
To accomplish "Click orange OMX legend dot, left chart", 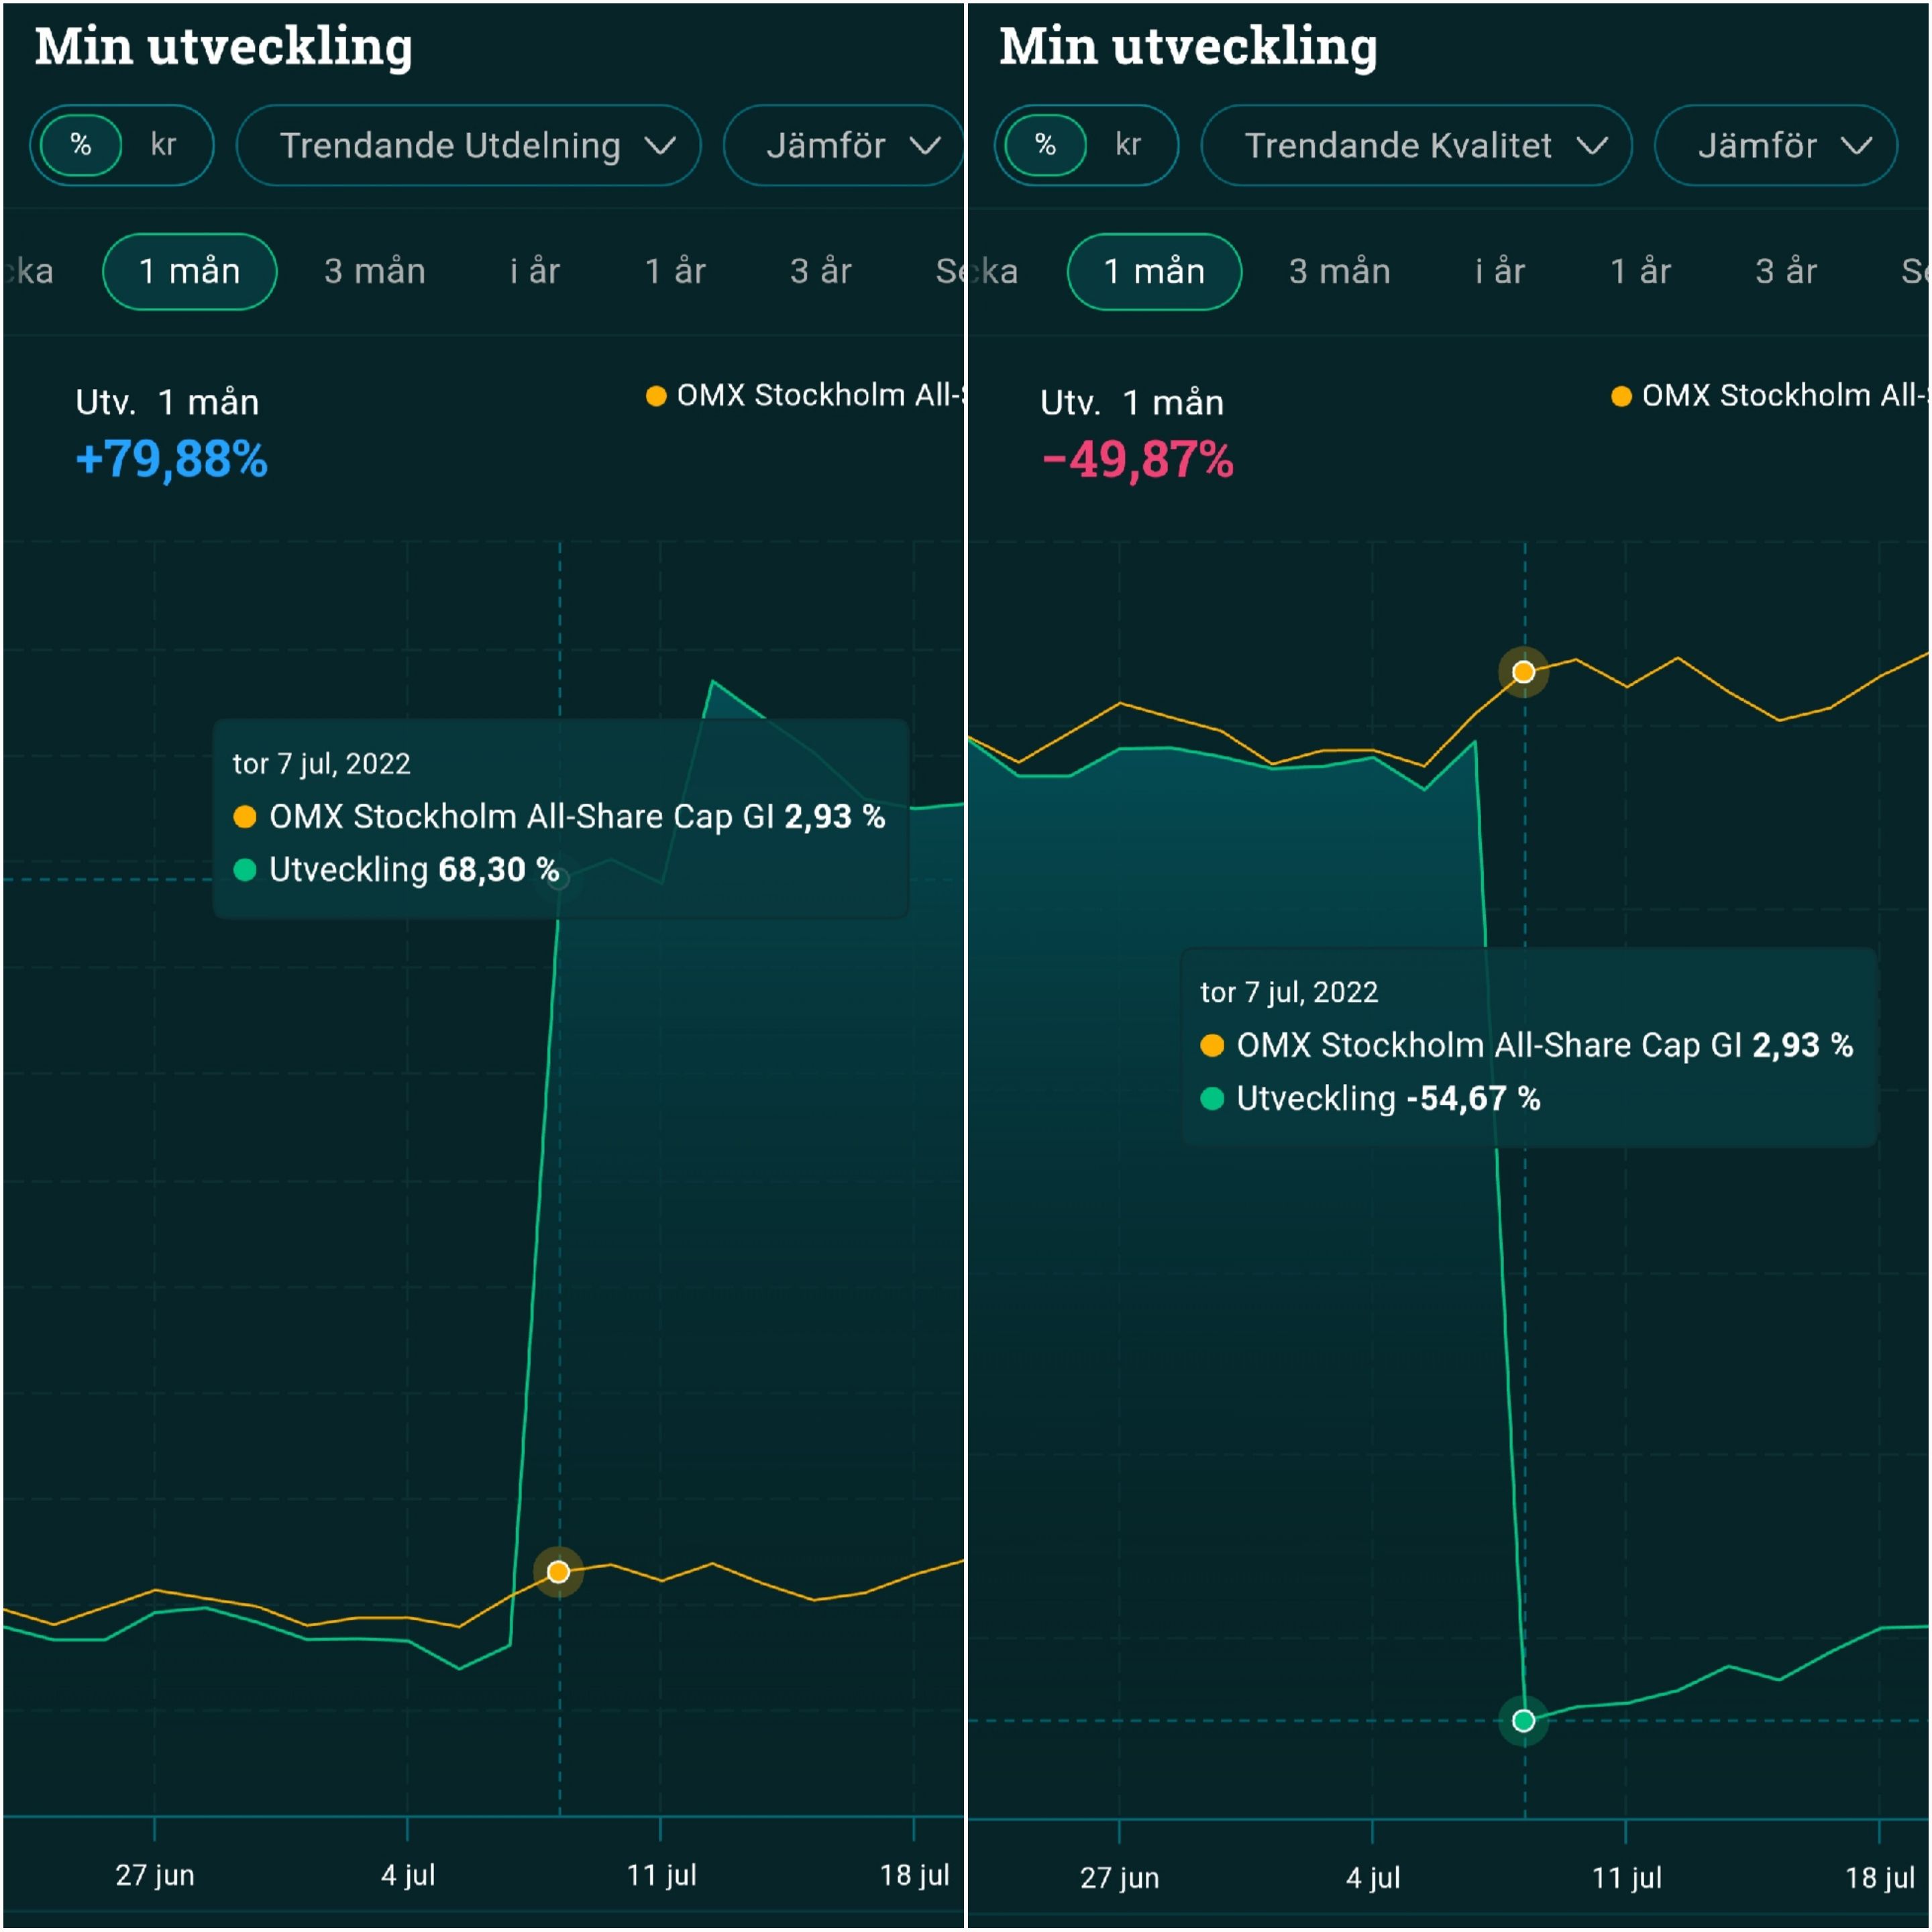I will tap(656, 396).
